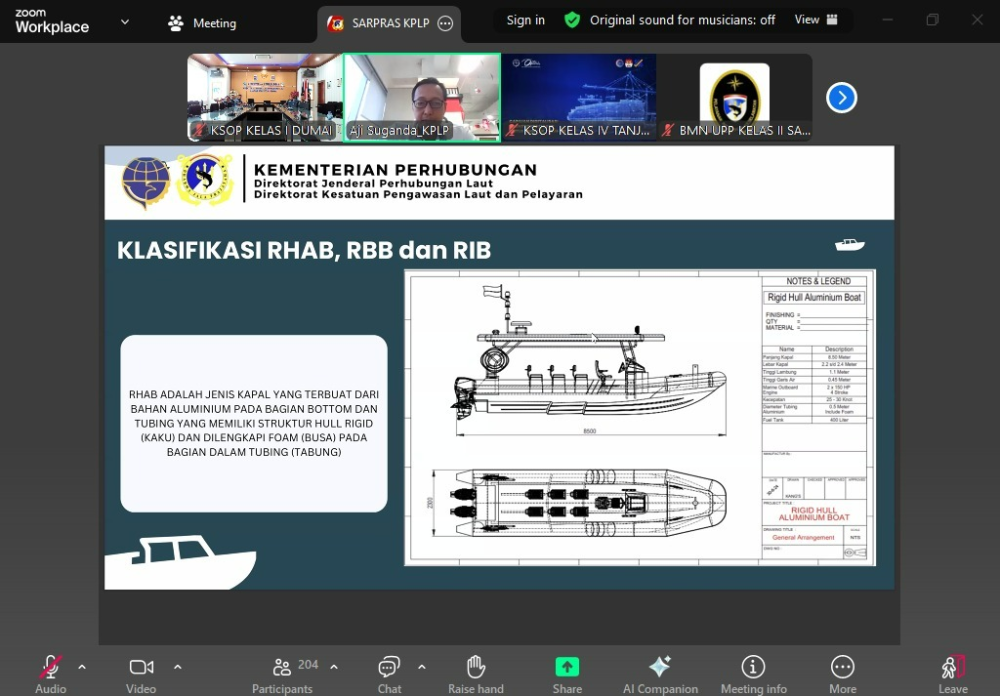Click the SARPRAS KPLP tab logo icon

click(x=335, y=24)
